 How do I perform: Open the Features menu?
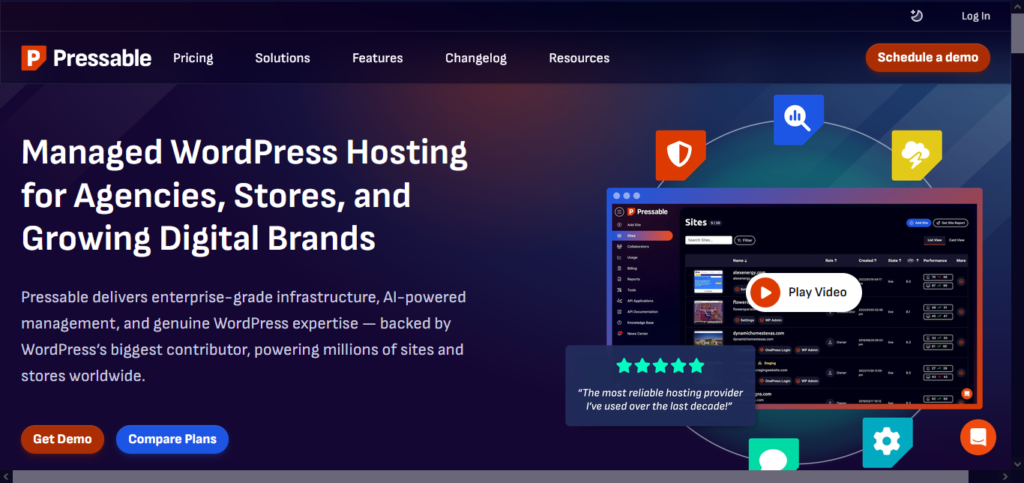377,58
